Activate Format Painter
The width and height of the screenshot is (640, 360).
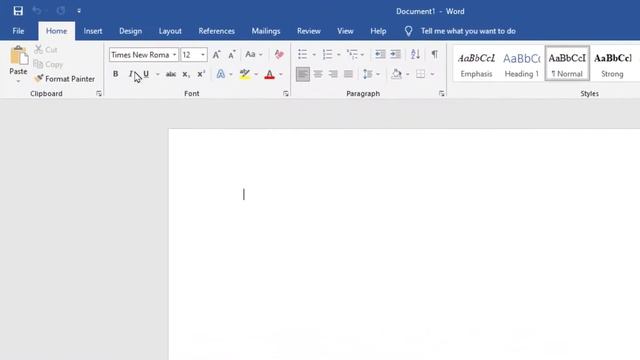pos(64,79)
